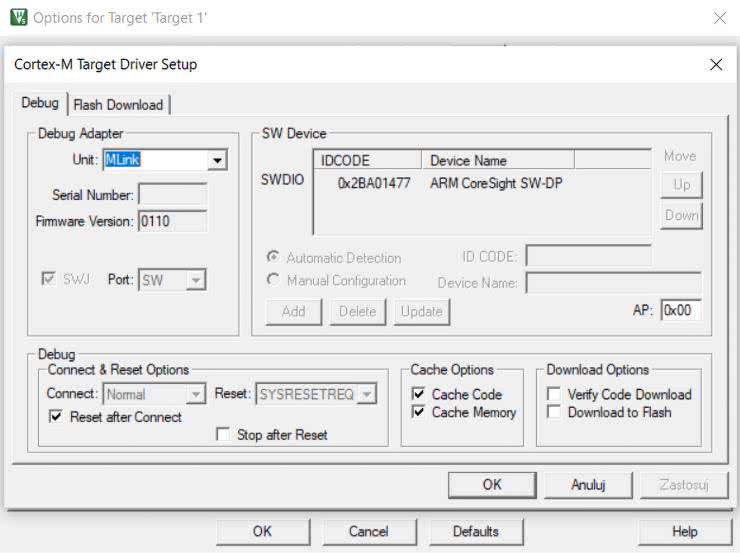The image size is (740, 553).
Task: Toggle Reset after Connect checkbox
Action: coord(56,417)
